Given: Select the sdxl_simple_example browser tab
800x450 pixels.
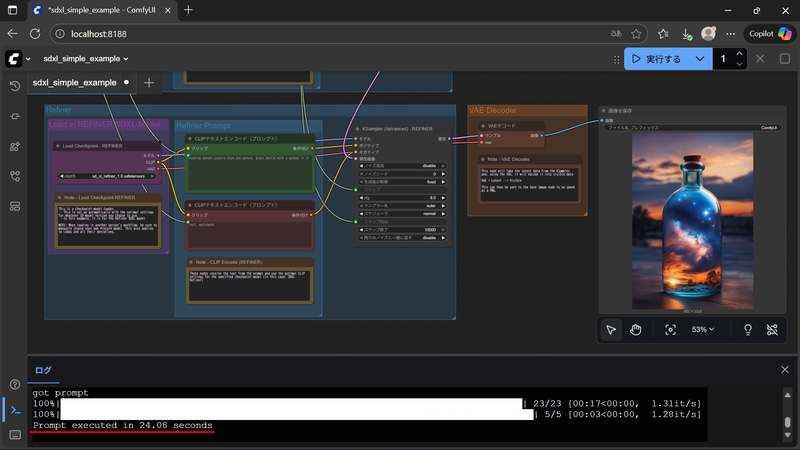Looking at the screenshot, I should point(101,10).
